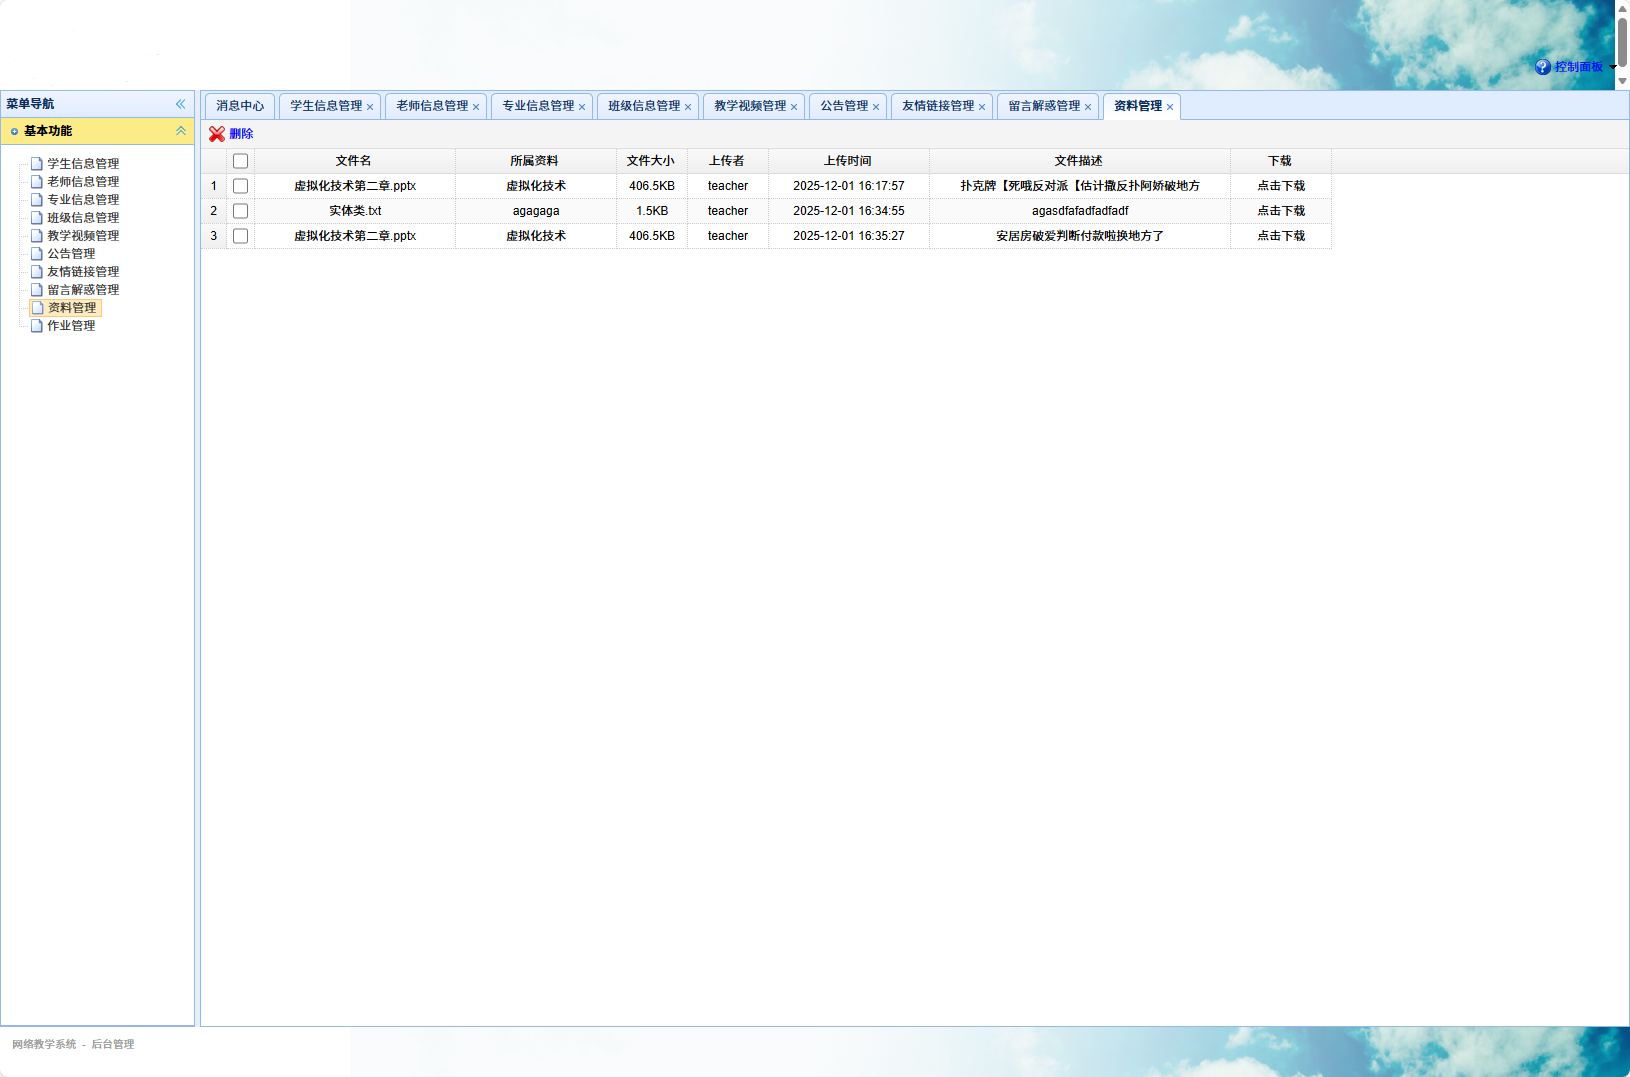Image resolution: width=1630 pixels, height=1077 pixels.
Task: Click the red X delete icon
Action: (x=216, y=134)
